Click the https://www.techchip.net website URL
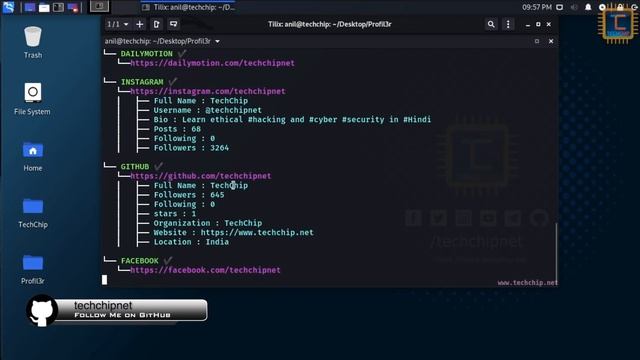This screenshot has width=640, height=360. pos(257,233)
